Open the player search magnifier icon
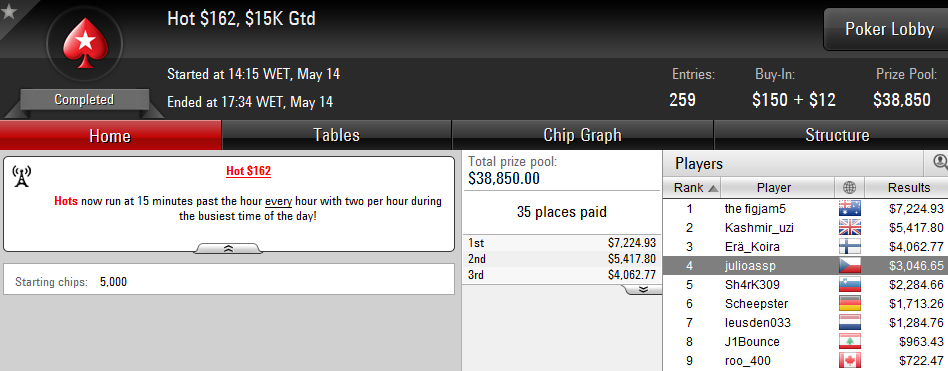 click(x=941, y=163)
